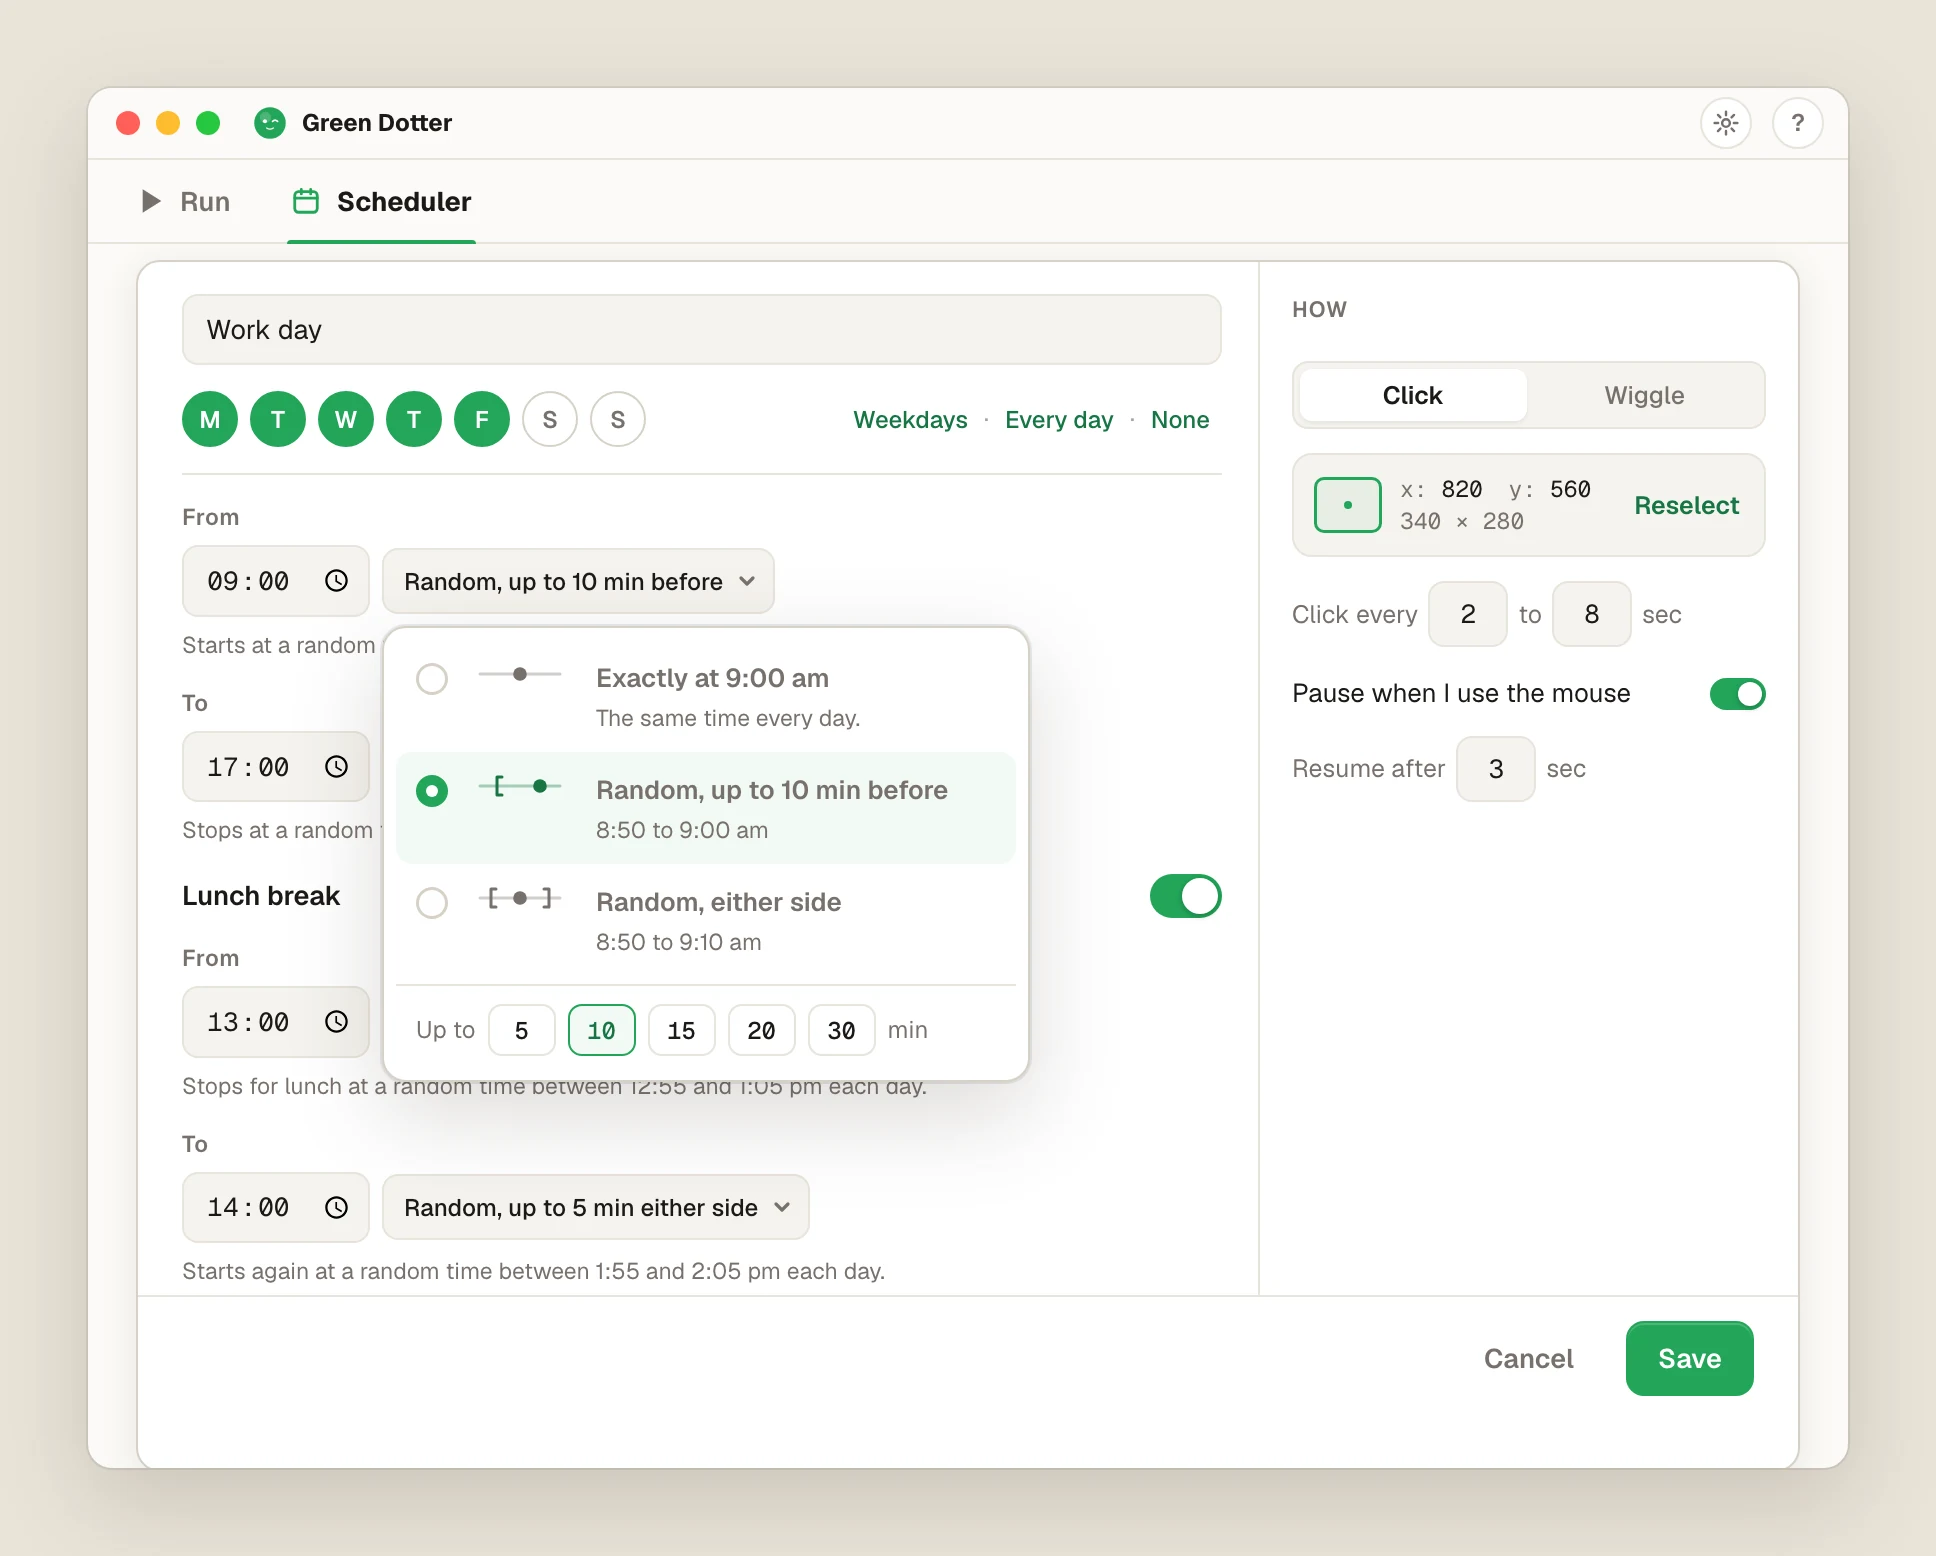Open Random, up to 5 min either side dropdown
Screen dimensions: 1936x1556
596,1208
